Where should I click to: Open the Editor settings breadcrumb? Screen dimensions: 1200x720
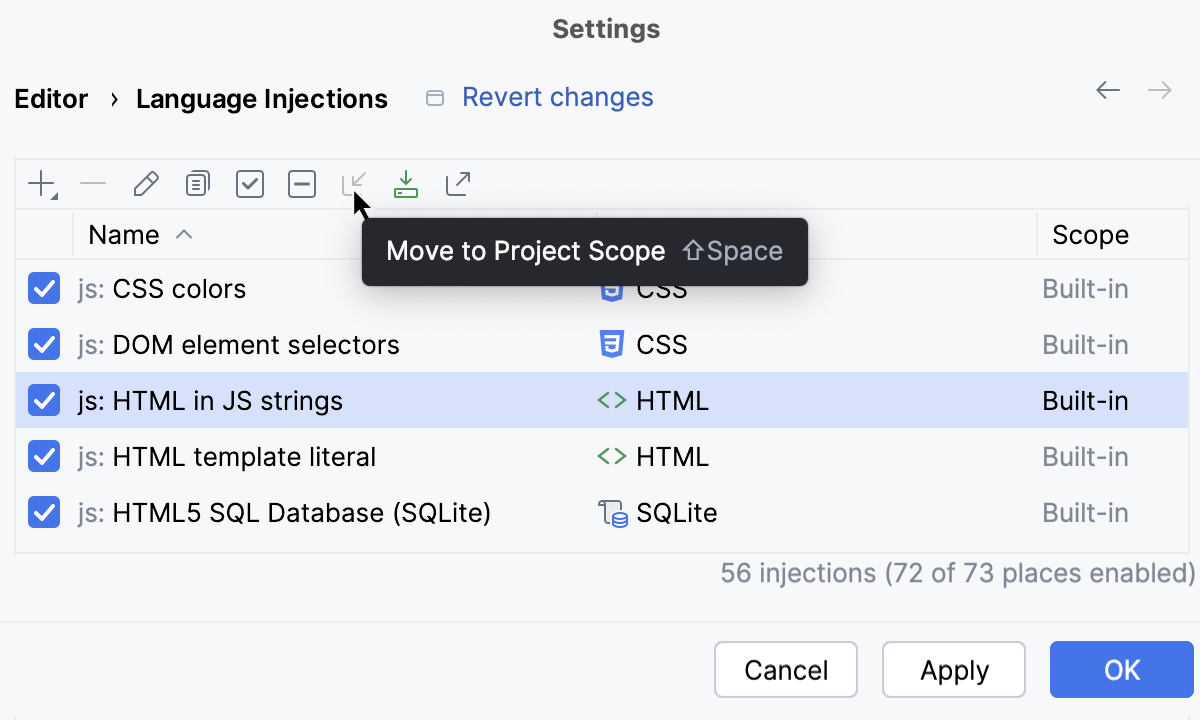tap(50, 98)
